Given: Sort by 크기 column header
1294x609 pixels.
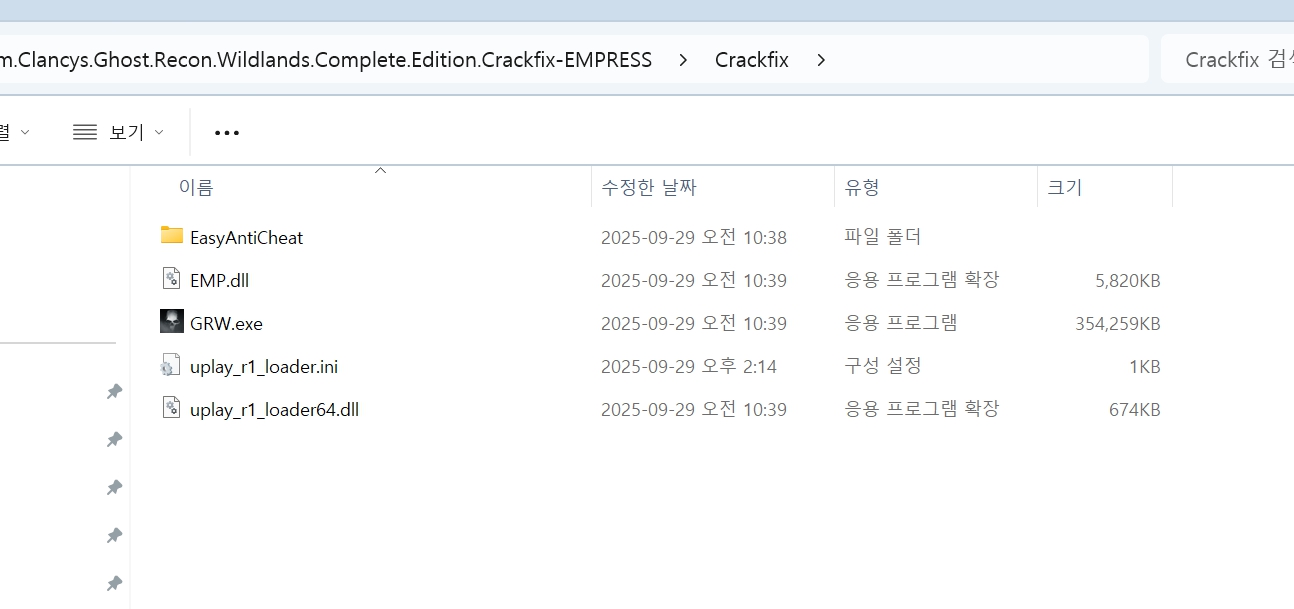Looking at the screenshot, I should tap(1065, 187).
